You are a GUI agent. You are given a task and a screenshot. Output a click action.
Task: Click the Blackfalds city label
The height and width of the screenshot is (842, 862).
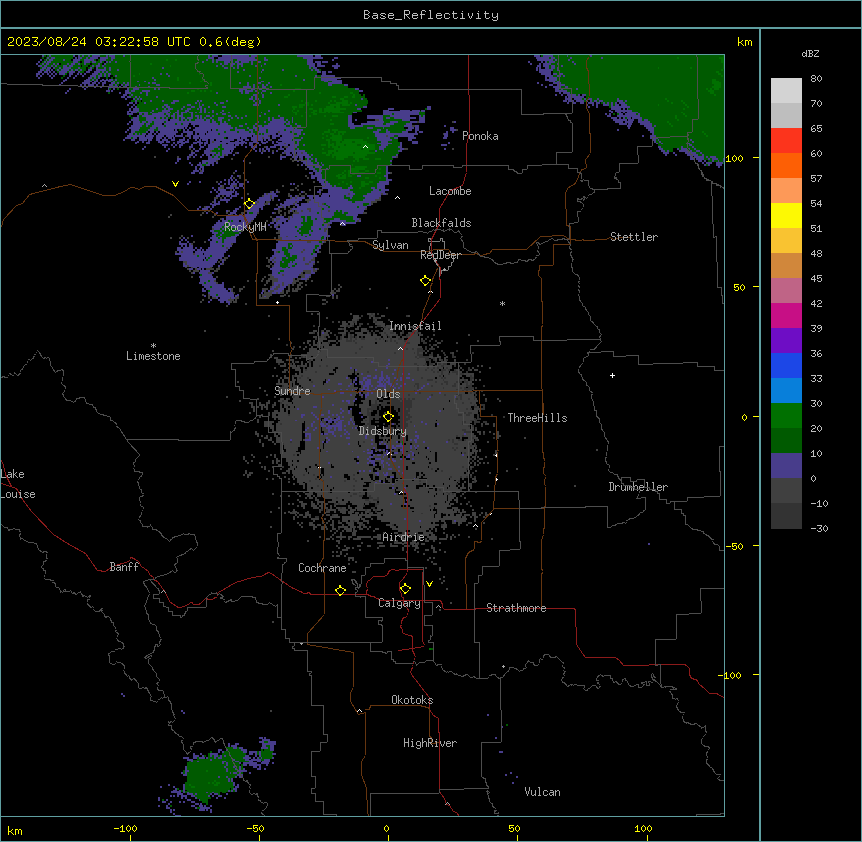pyautogui.click(x=441, y=223)
